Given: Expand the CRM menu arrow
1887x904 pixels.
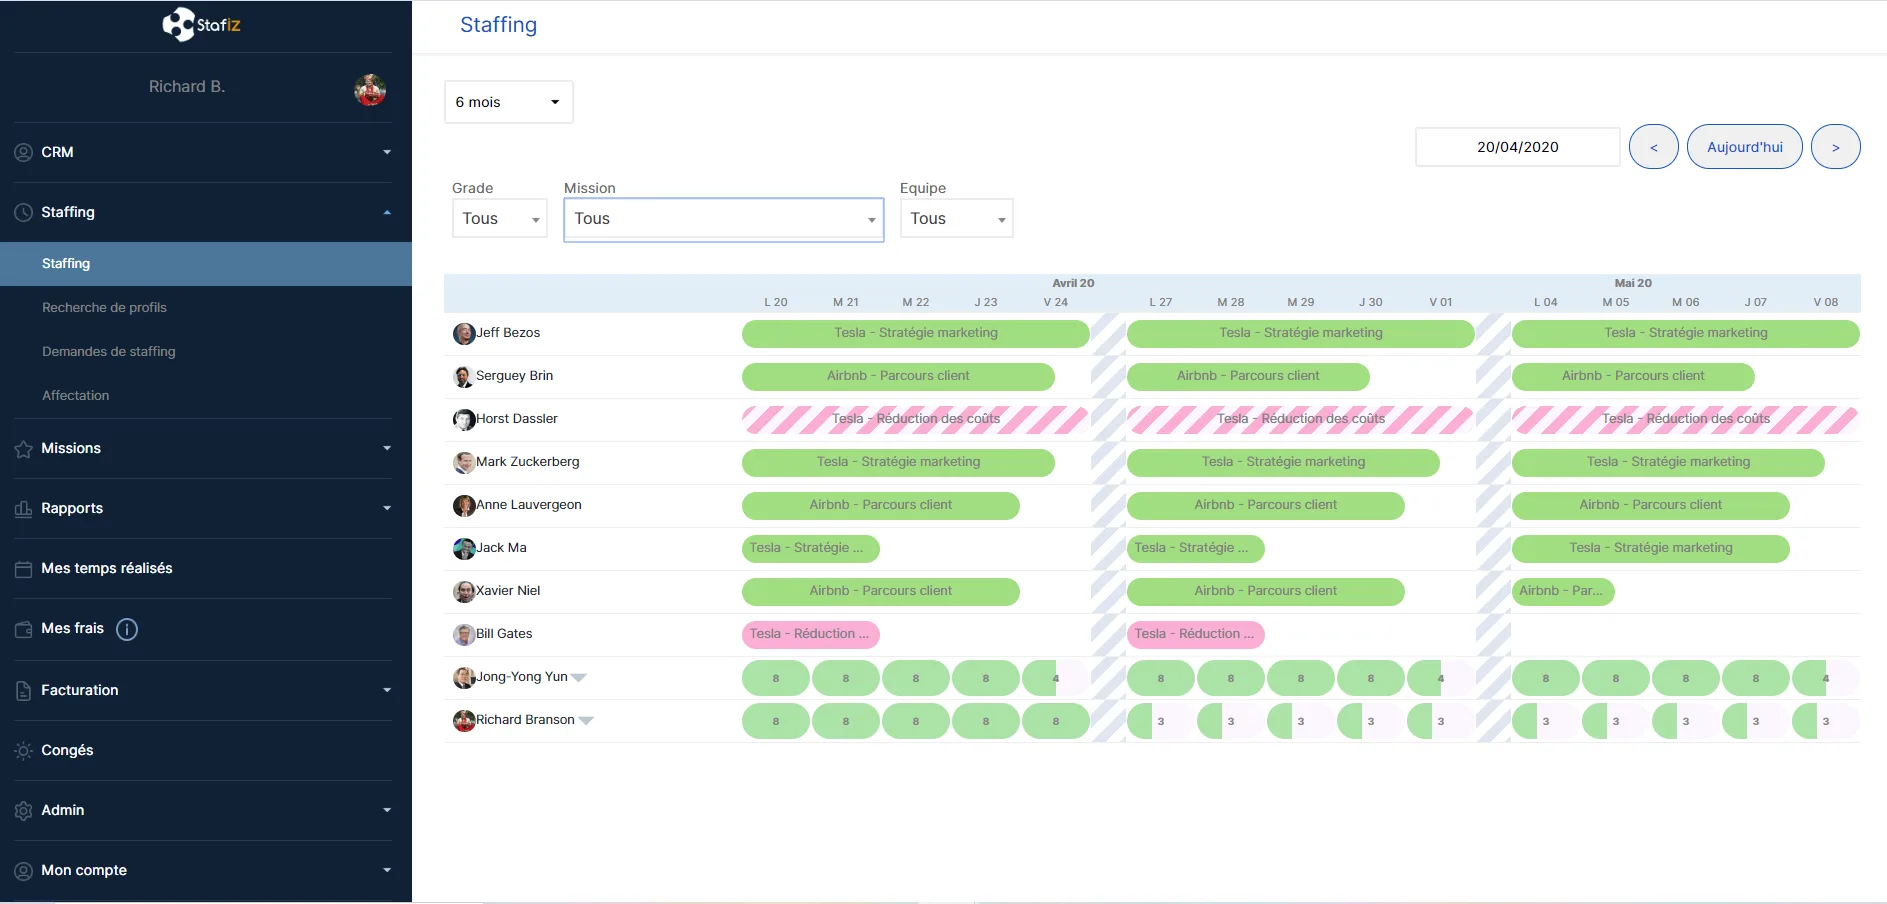Looking at the screenshot, I should 387,152.
